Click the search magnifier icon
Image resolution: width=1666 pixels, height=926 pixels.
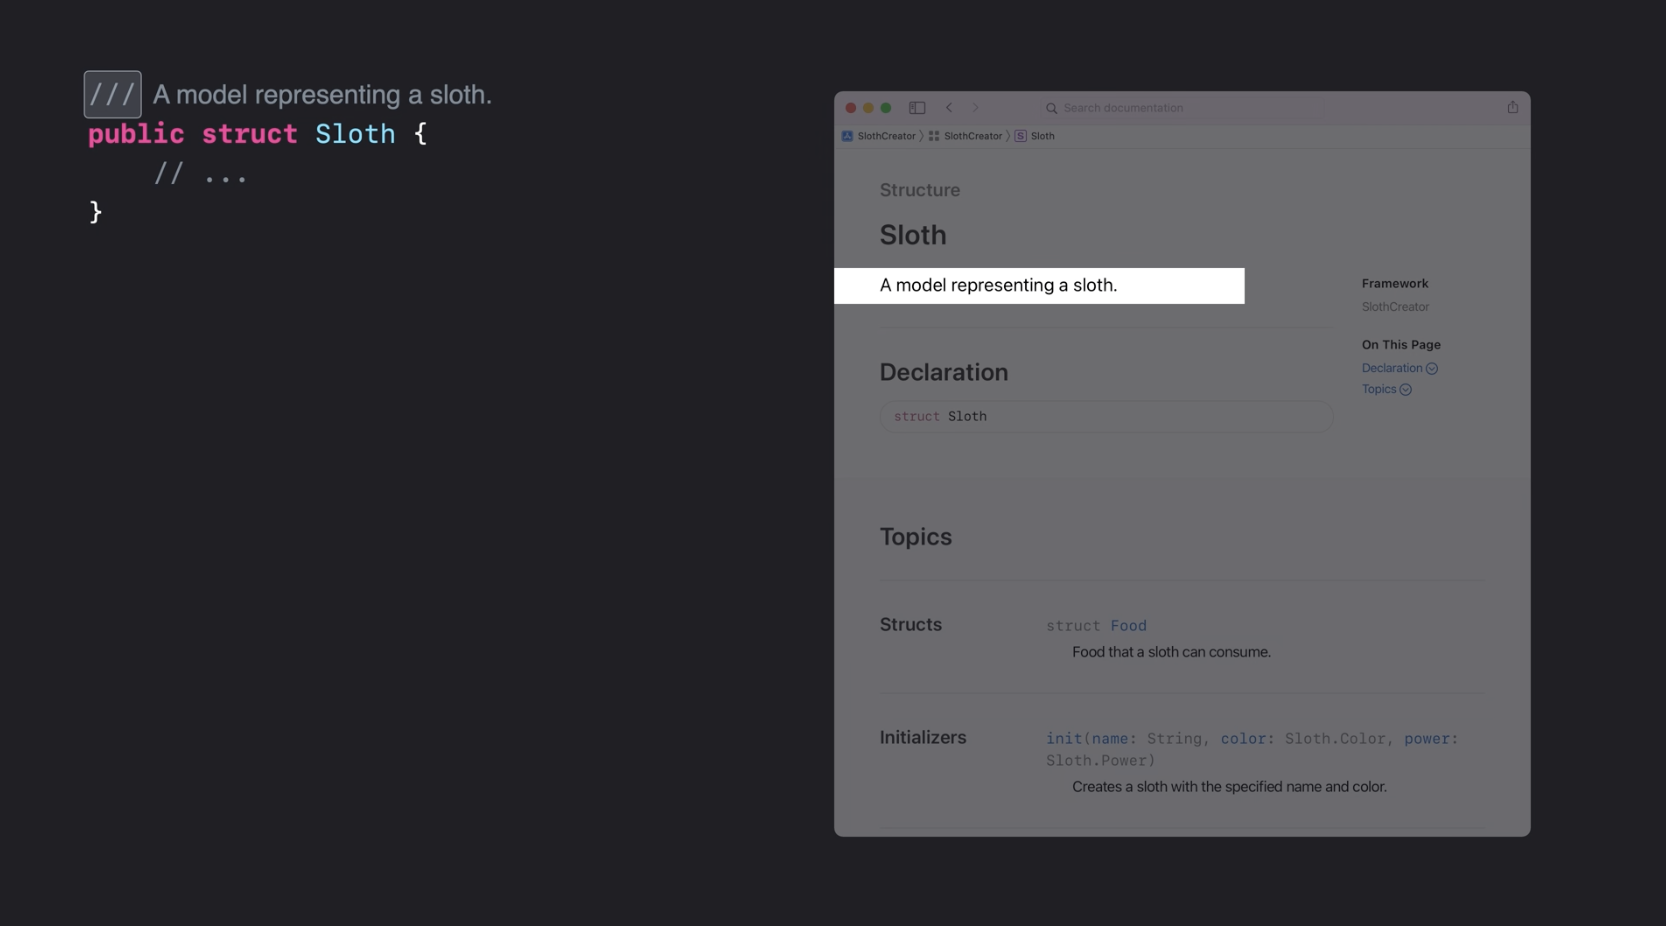tap(1051, 108)
